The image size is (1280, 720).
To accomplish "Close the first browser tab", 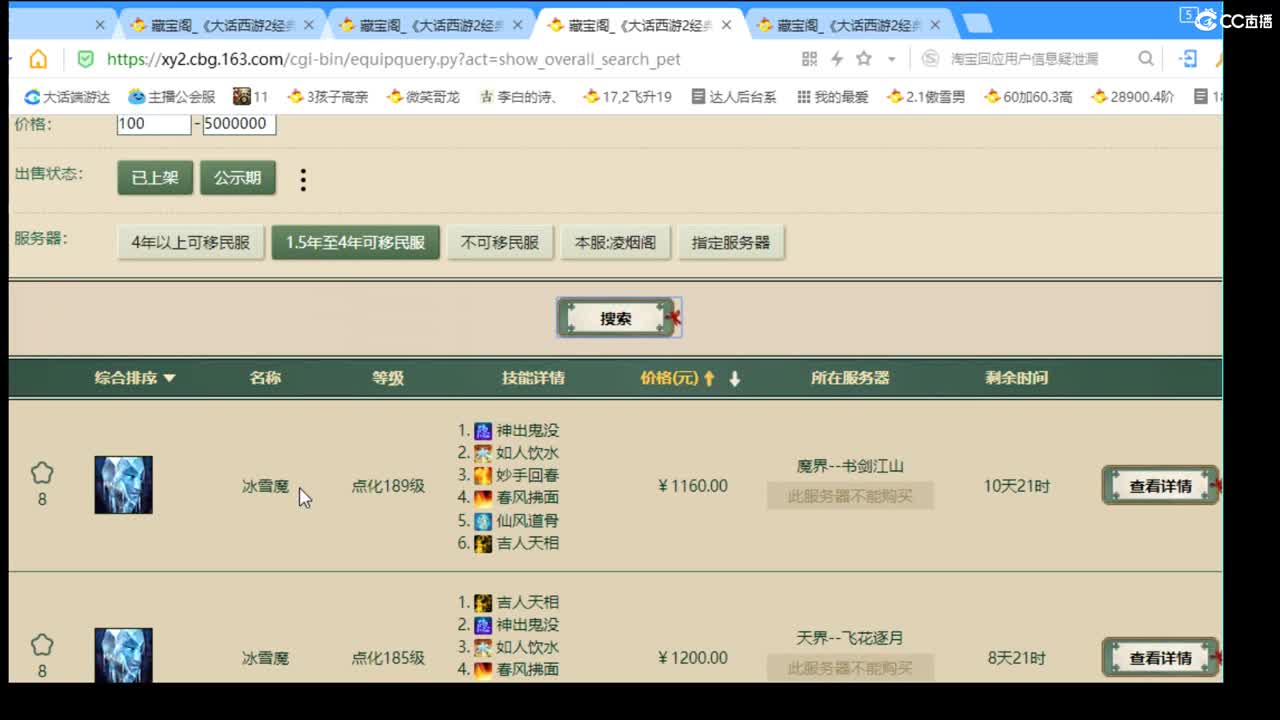I will pyautogui.click(x=99, y=25).
